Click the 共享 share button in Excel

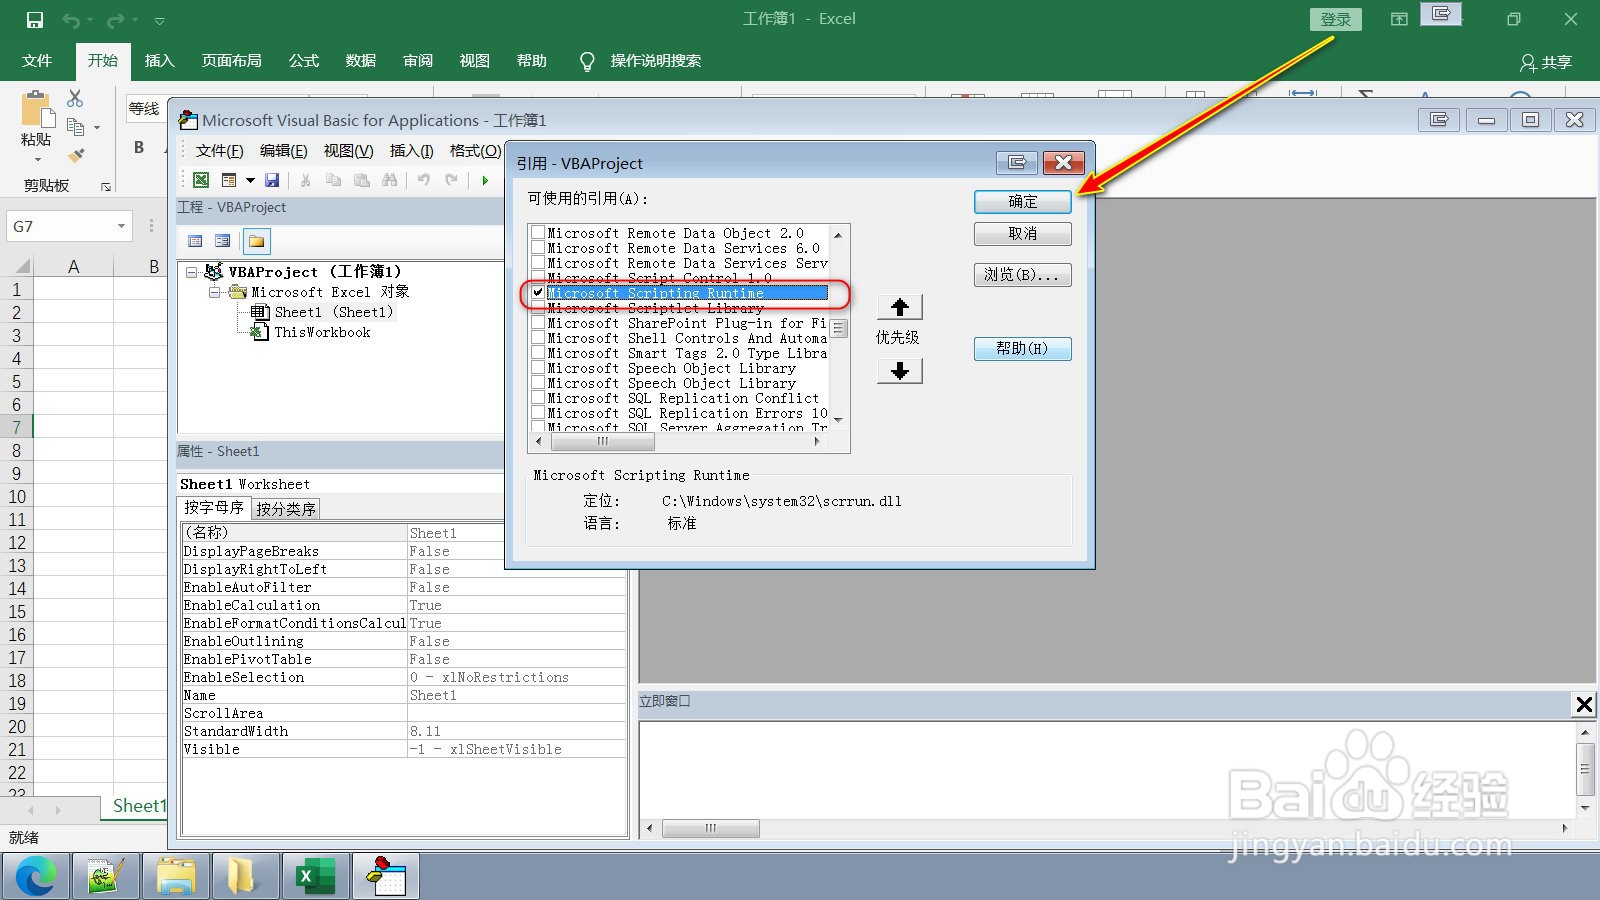pos(1546,62)
